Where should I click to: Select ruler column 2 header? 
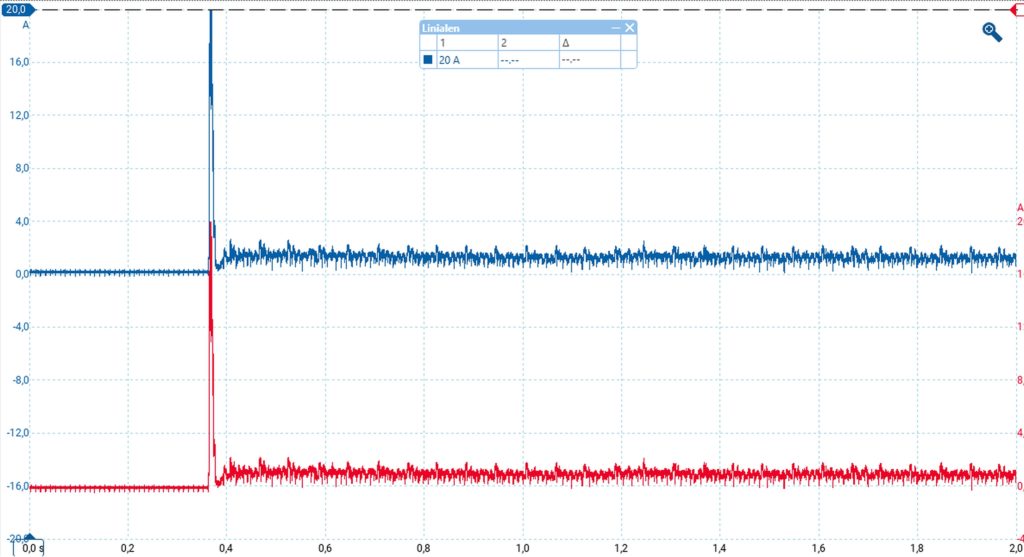(526, 43)
